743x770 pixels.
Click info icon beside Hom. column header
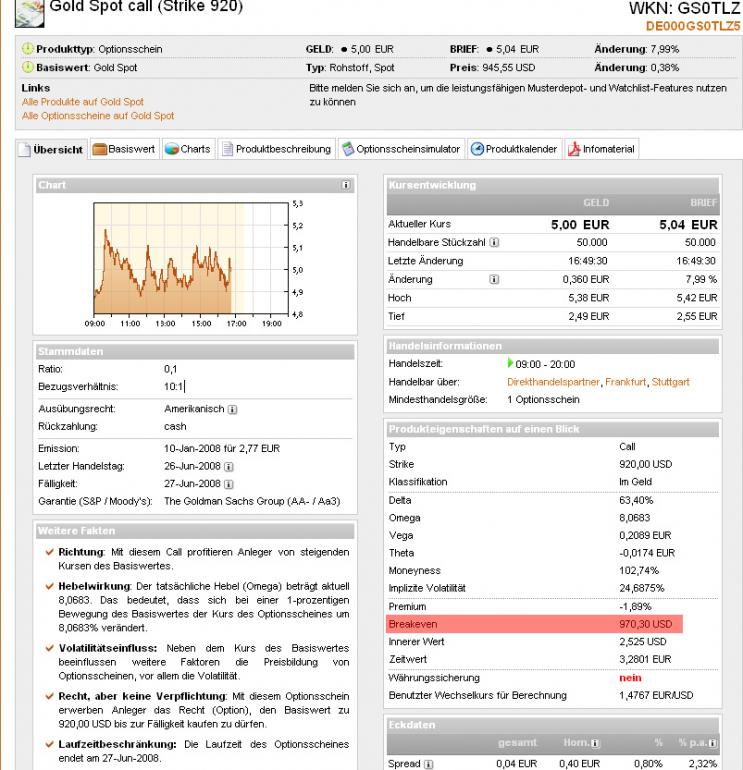click(595, 743)
